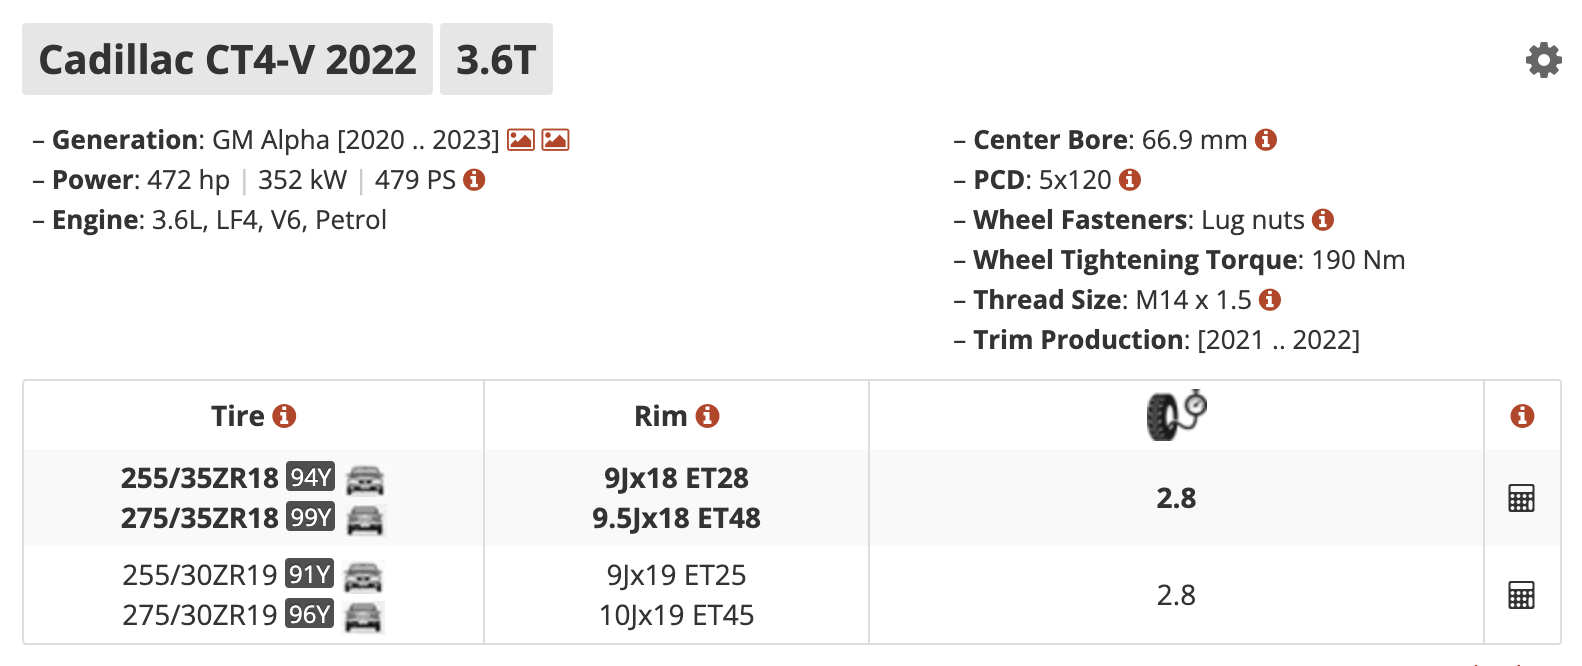Show Thread Size info icon
The width and height of the screenshot is (1582, 666).
pyautogui.click(x=1270, y=300)
